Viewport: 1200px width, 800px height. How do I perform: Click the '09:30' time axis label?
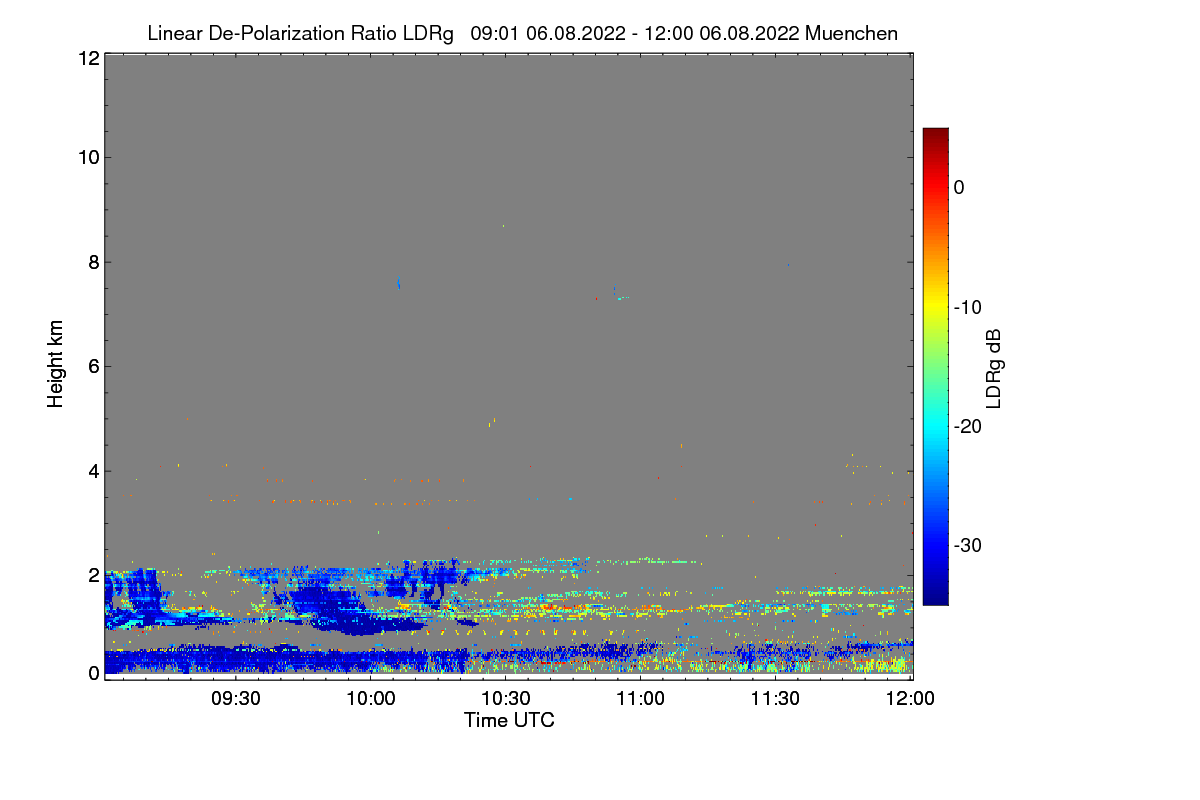pyautogui.click(x=236, y=698)
